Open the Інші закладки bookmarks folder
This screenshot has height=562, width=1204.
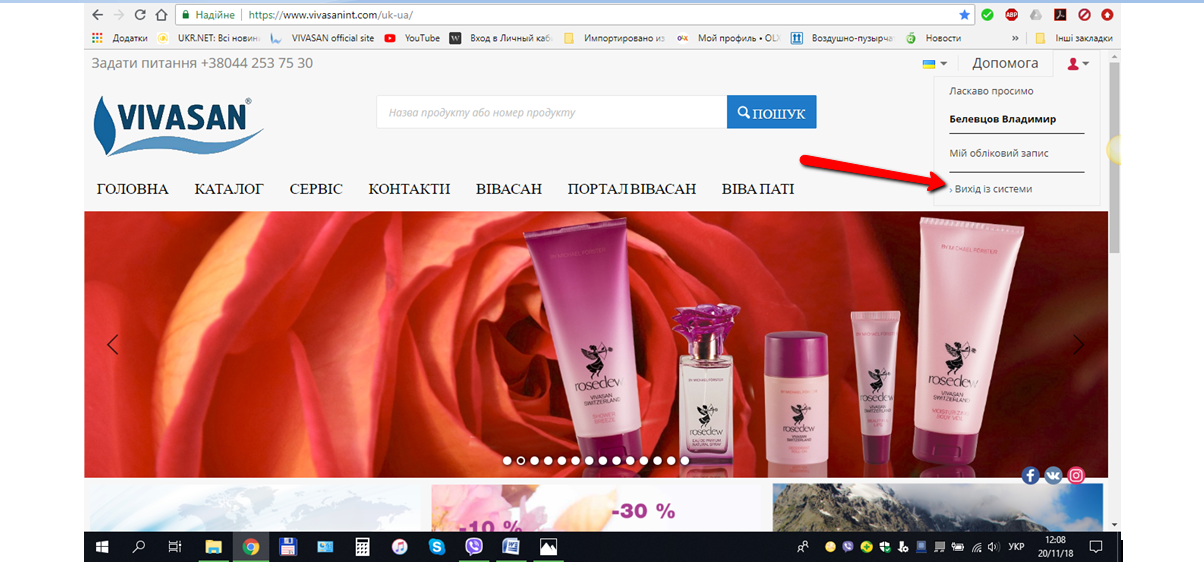click(1073, 38)
